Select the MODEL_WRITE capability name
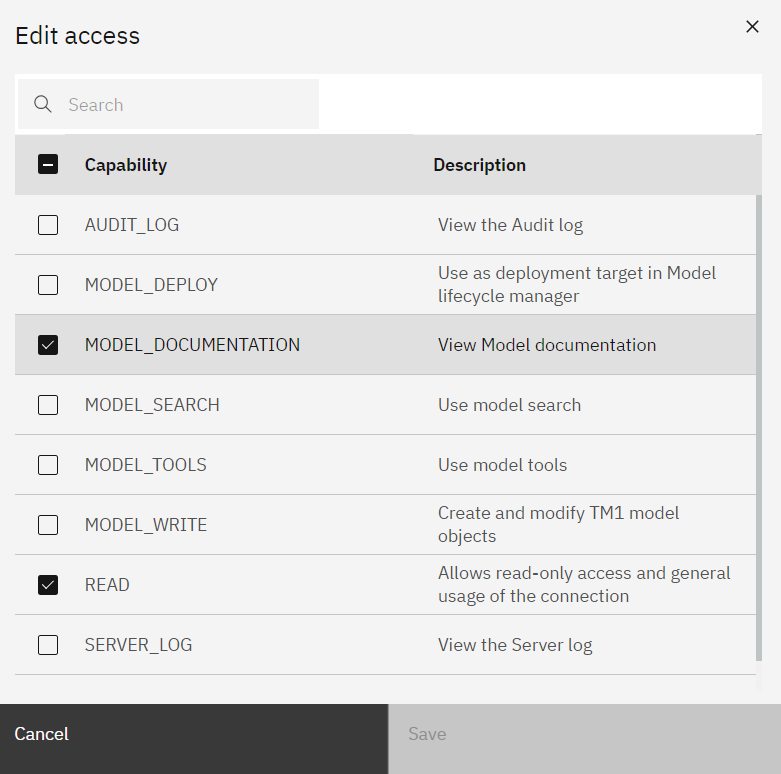The width and height of the screenshot is (781, 774). tap(145, 525)
